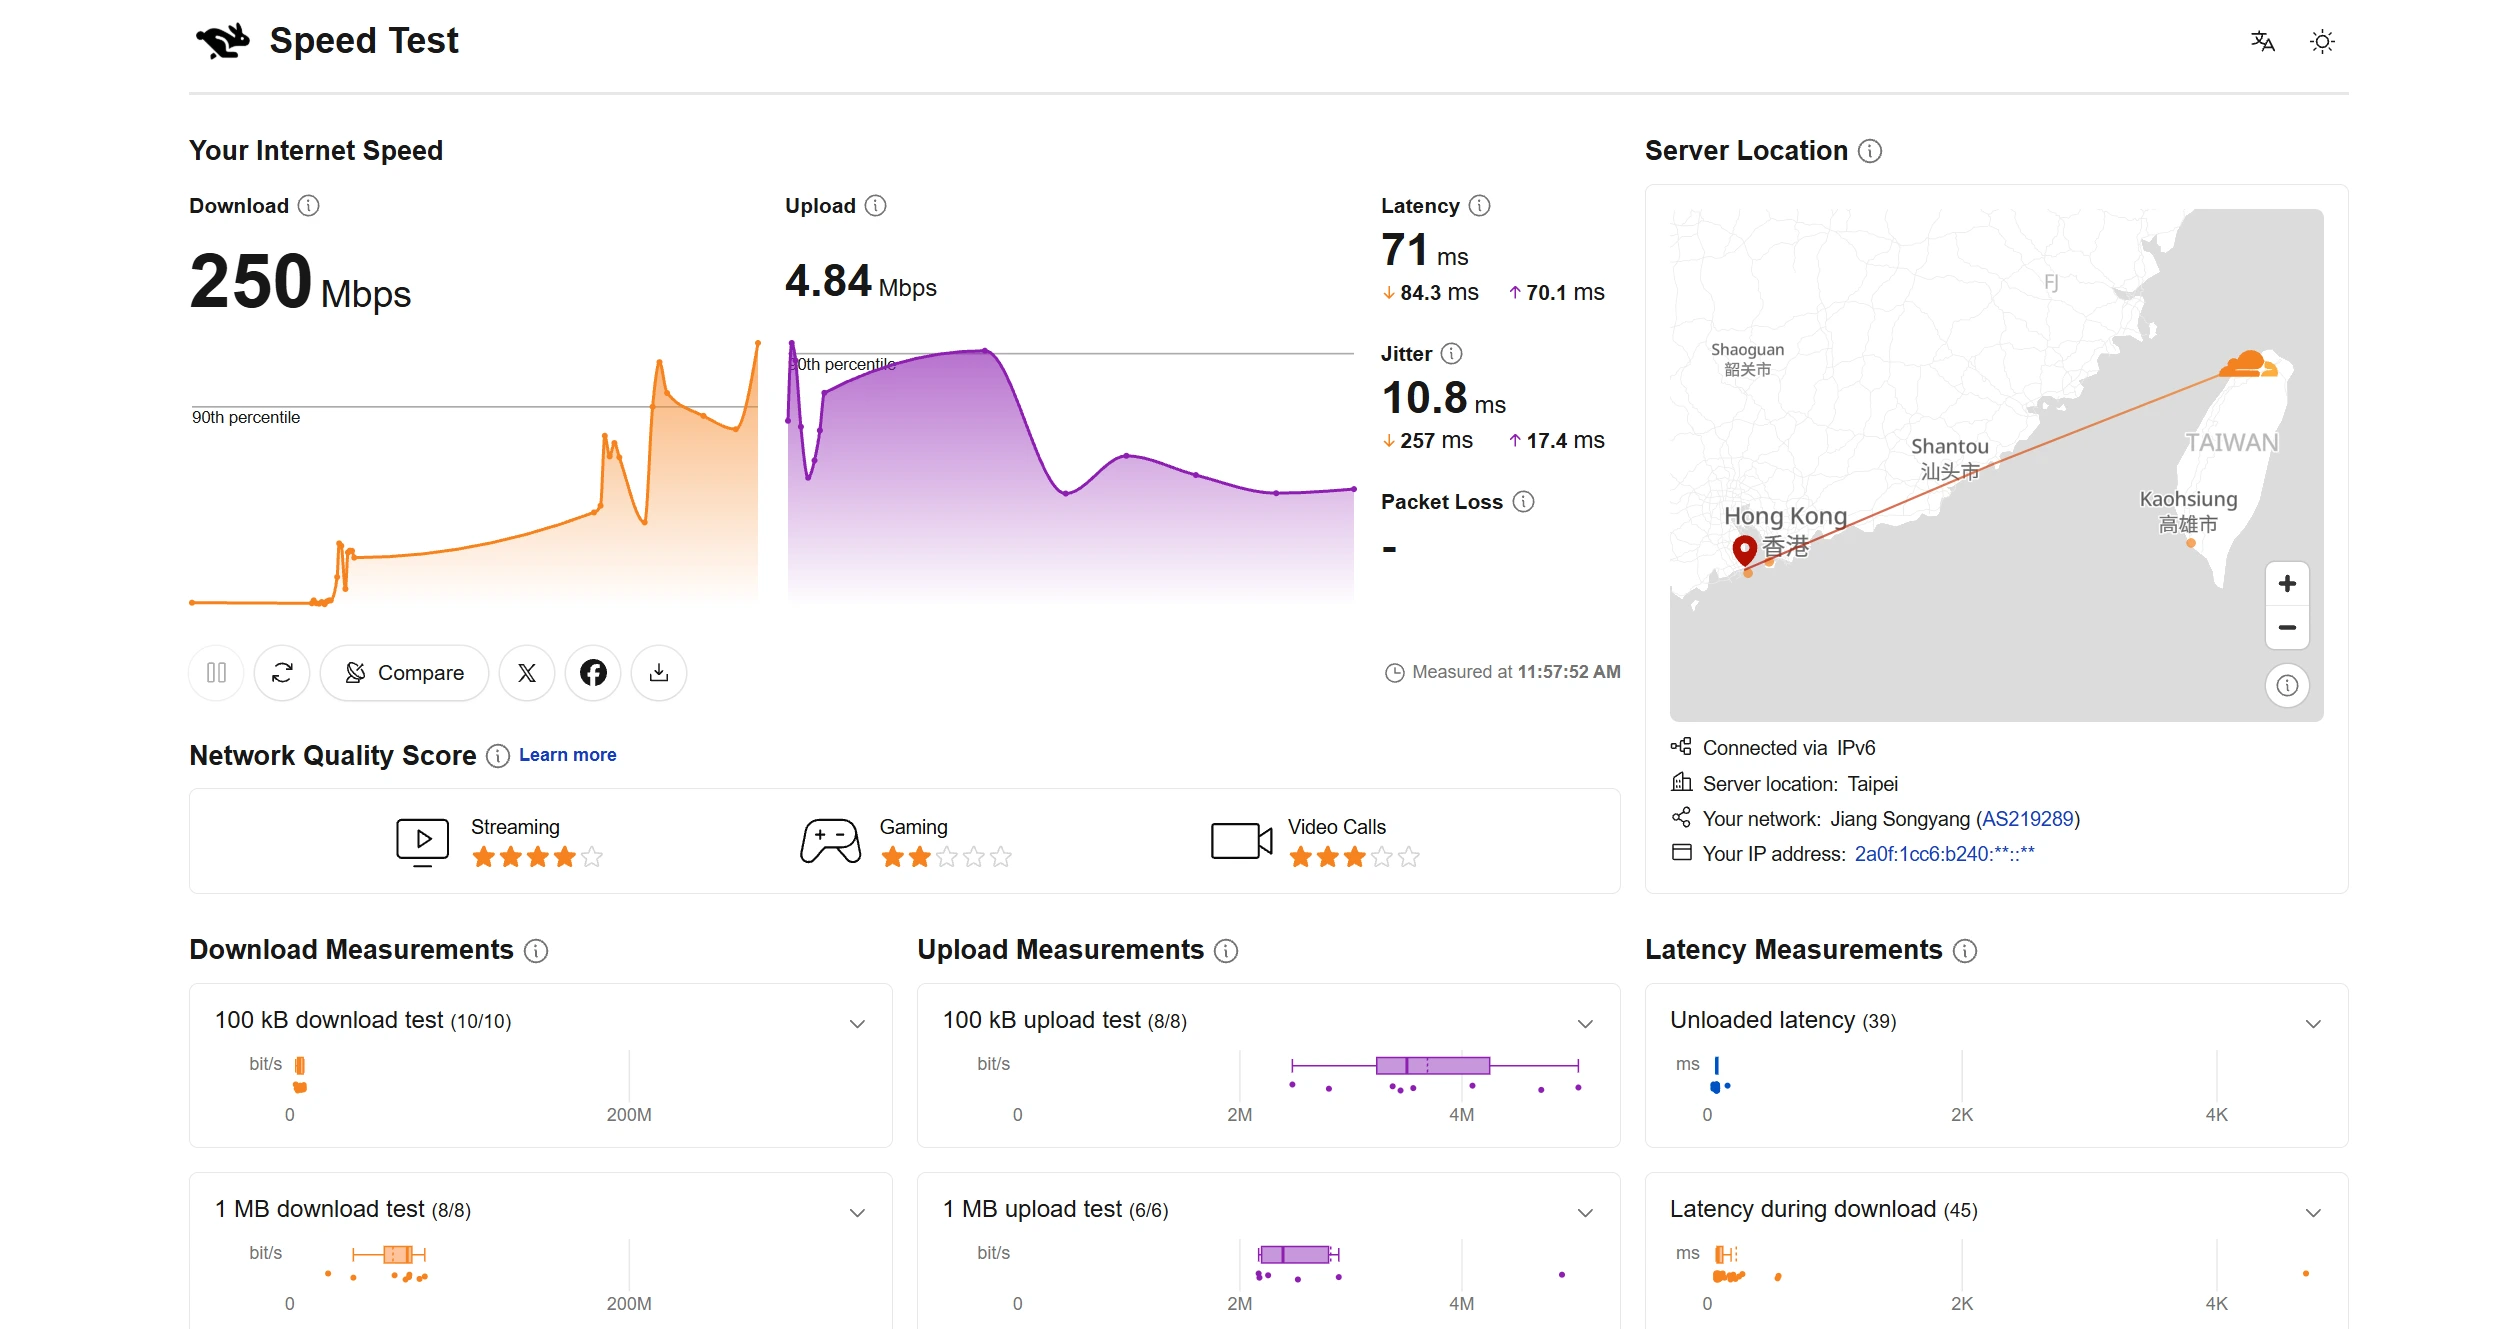The width and height of the screenshot is (2517, 1329).
Task: Click the Compare button
Action: [x=404, y=673]
